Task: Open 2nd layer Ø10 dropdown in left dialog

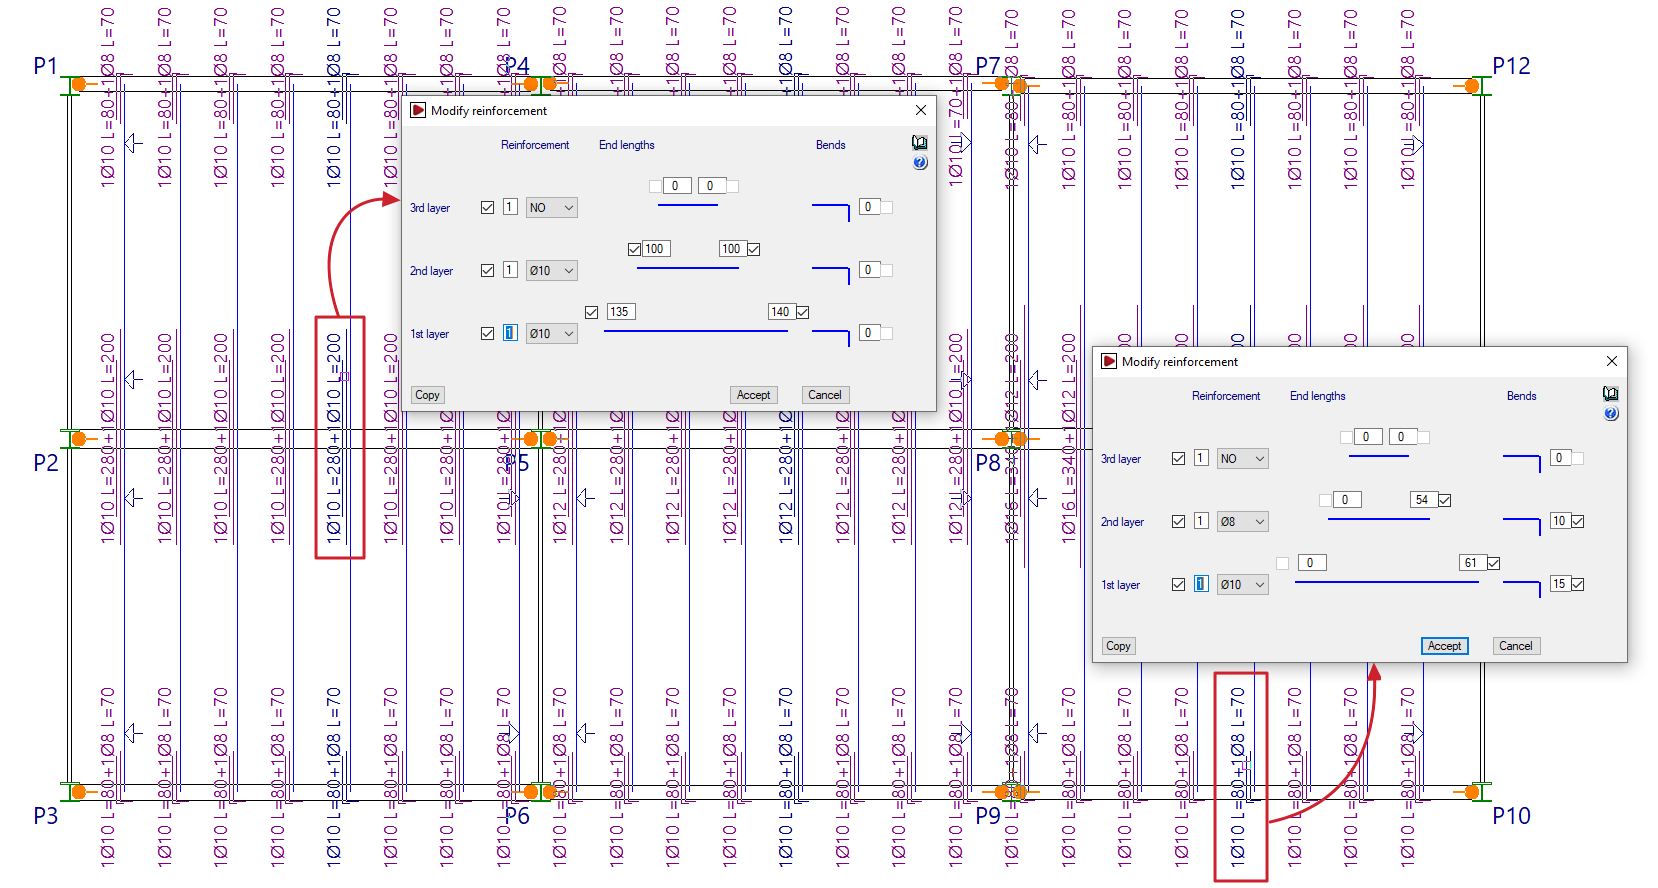Action: 552,271
